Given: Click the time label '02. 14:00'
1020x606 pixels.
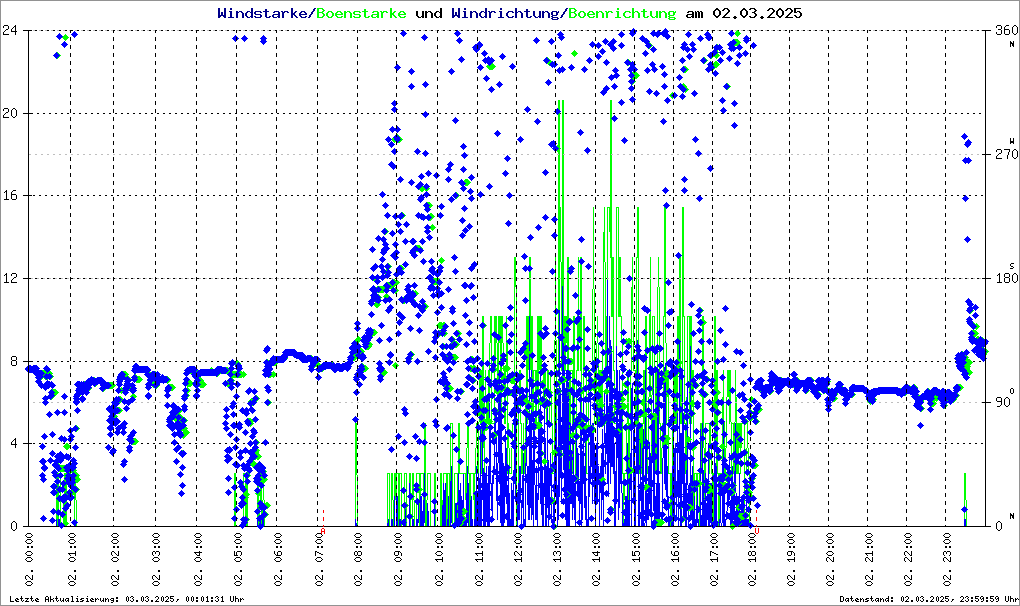Looking at the screenshot, I should (597, 559).
